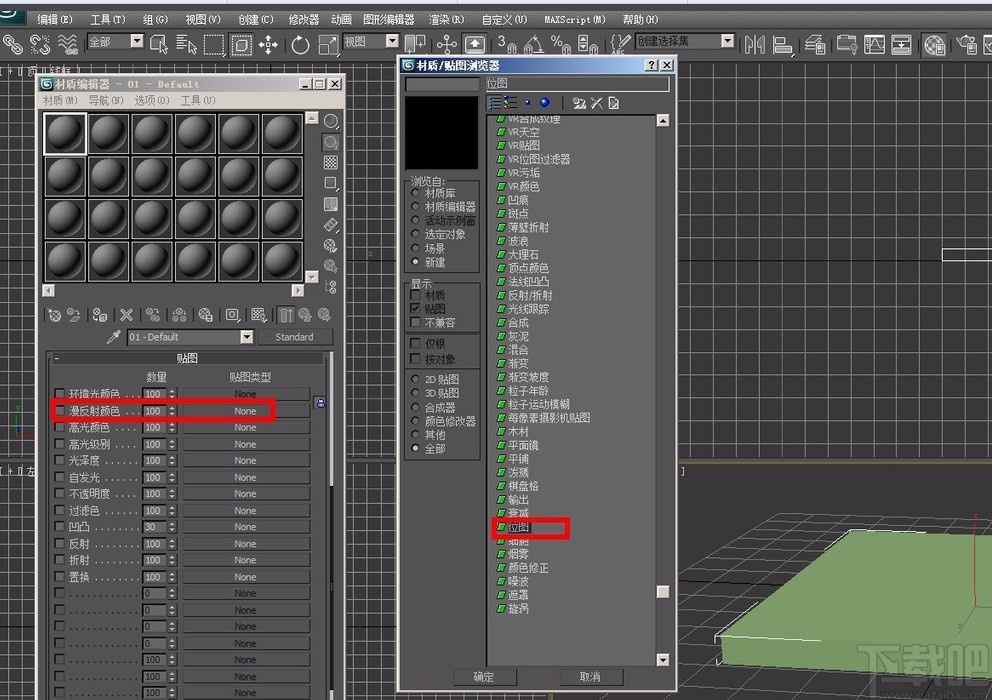This screenshot has width=992, height=700.
Task: Click the 显示最终结果 icon
Action: click(x=287, y=315)
